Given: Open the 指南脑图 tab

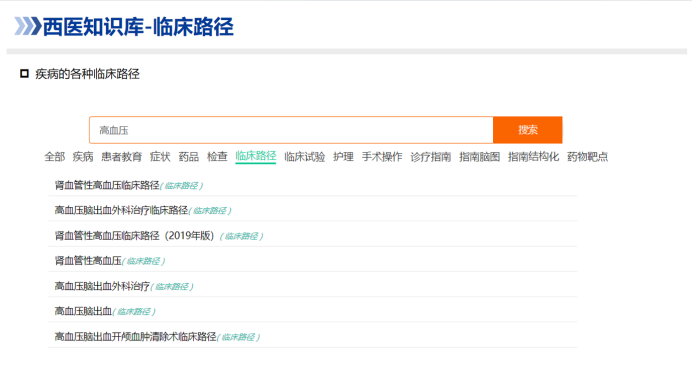Looking at the screenshot, I should tap(479, 157).
